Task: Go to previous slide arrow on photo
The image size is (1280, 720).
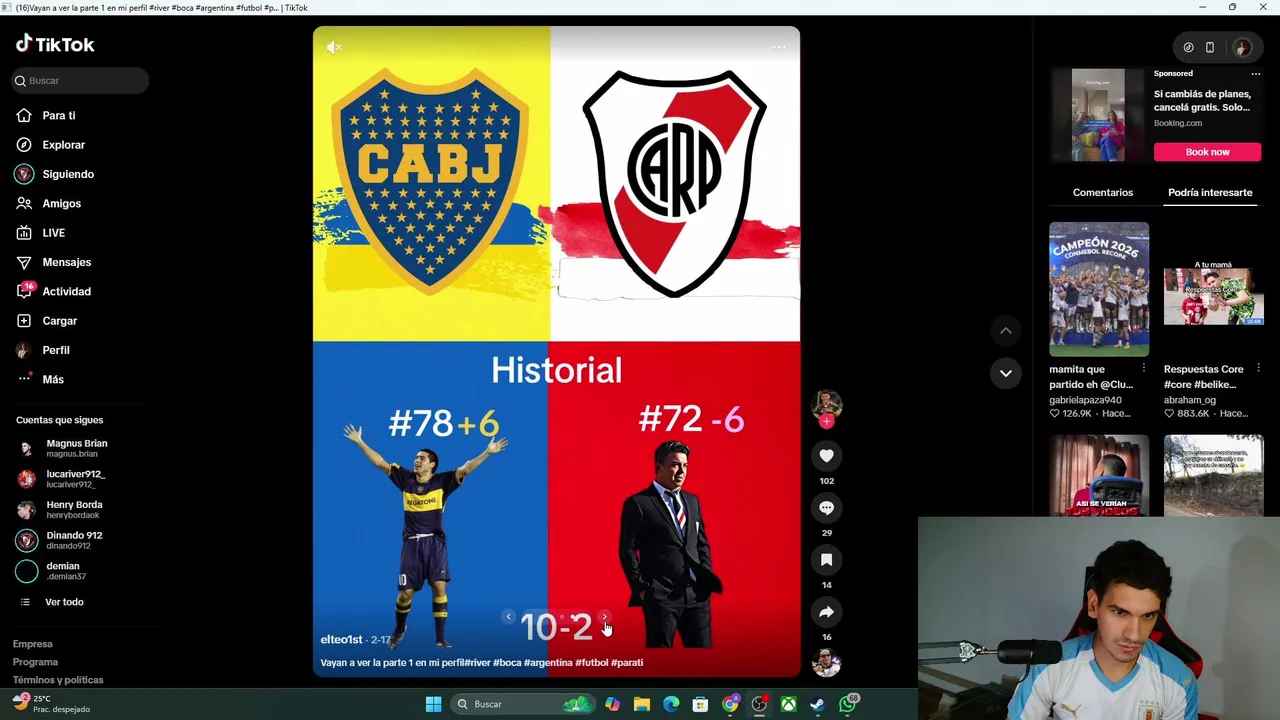Action: point(508,616)
